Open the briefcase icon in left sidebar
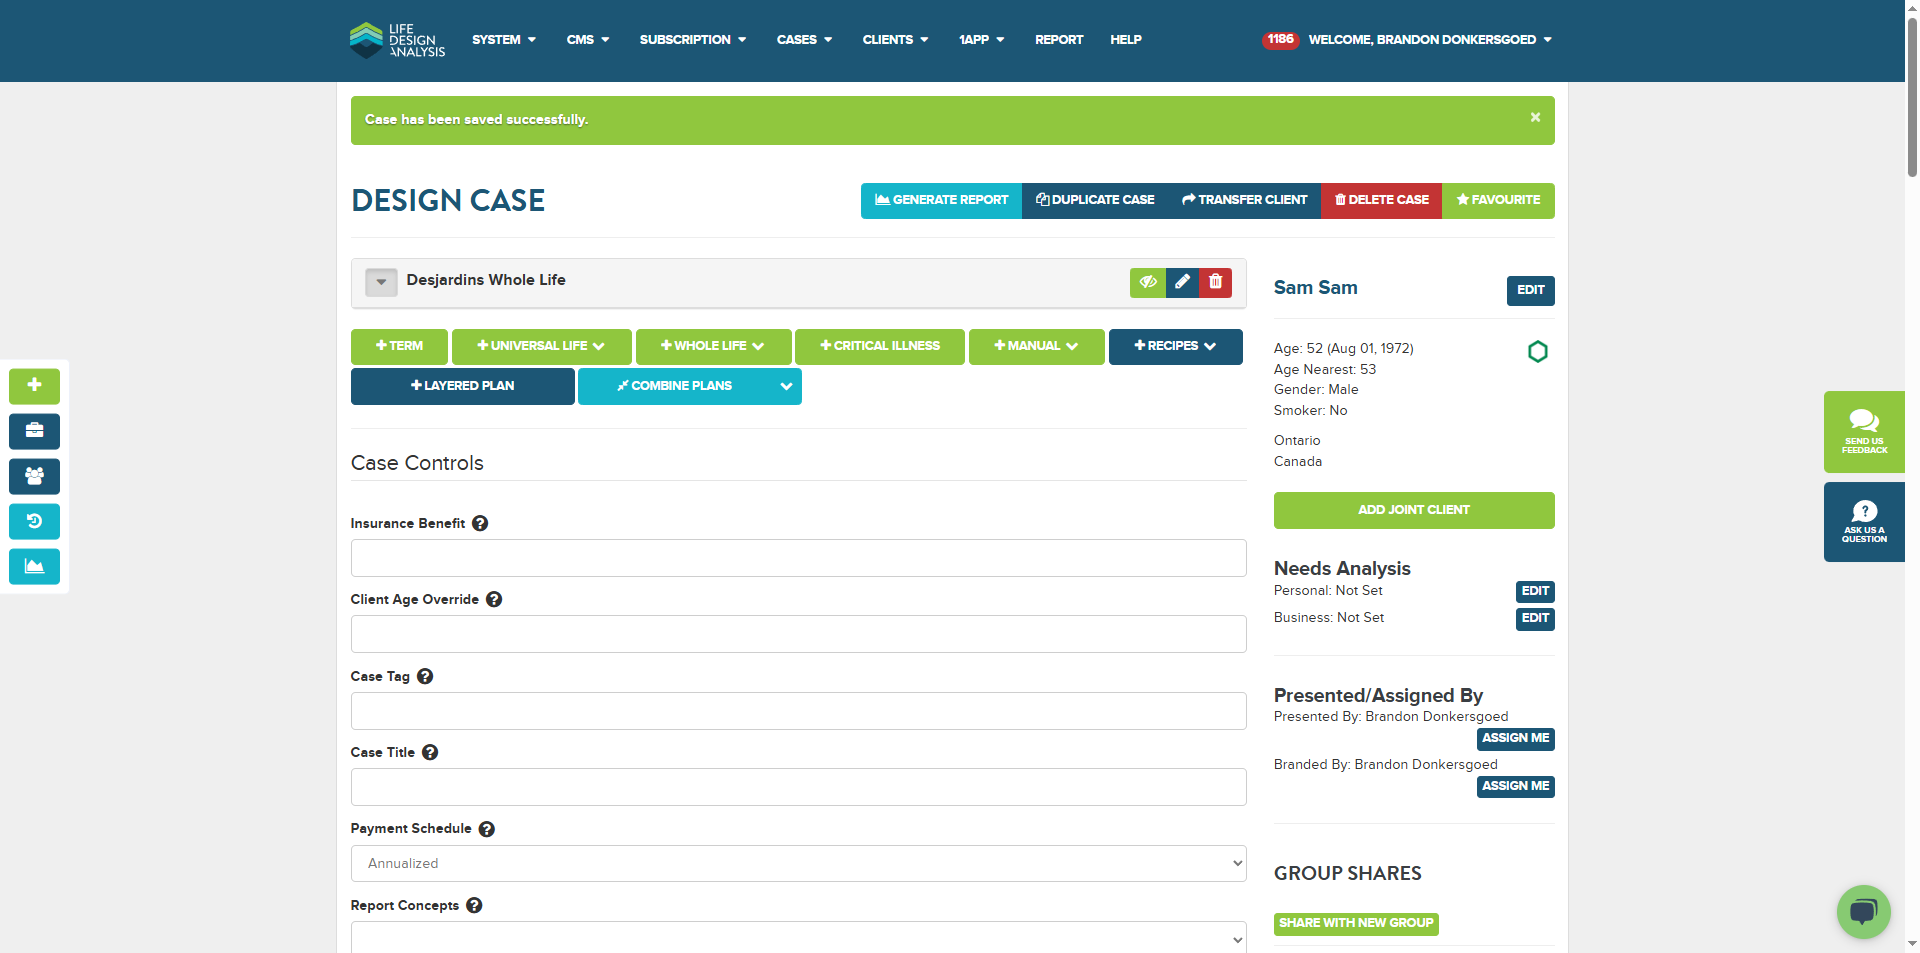Viewport: 1920px width, 953px height. pyautogui.click(x=34, y=431)
